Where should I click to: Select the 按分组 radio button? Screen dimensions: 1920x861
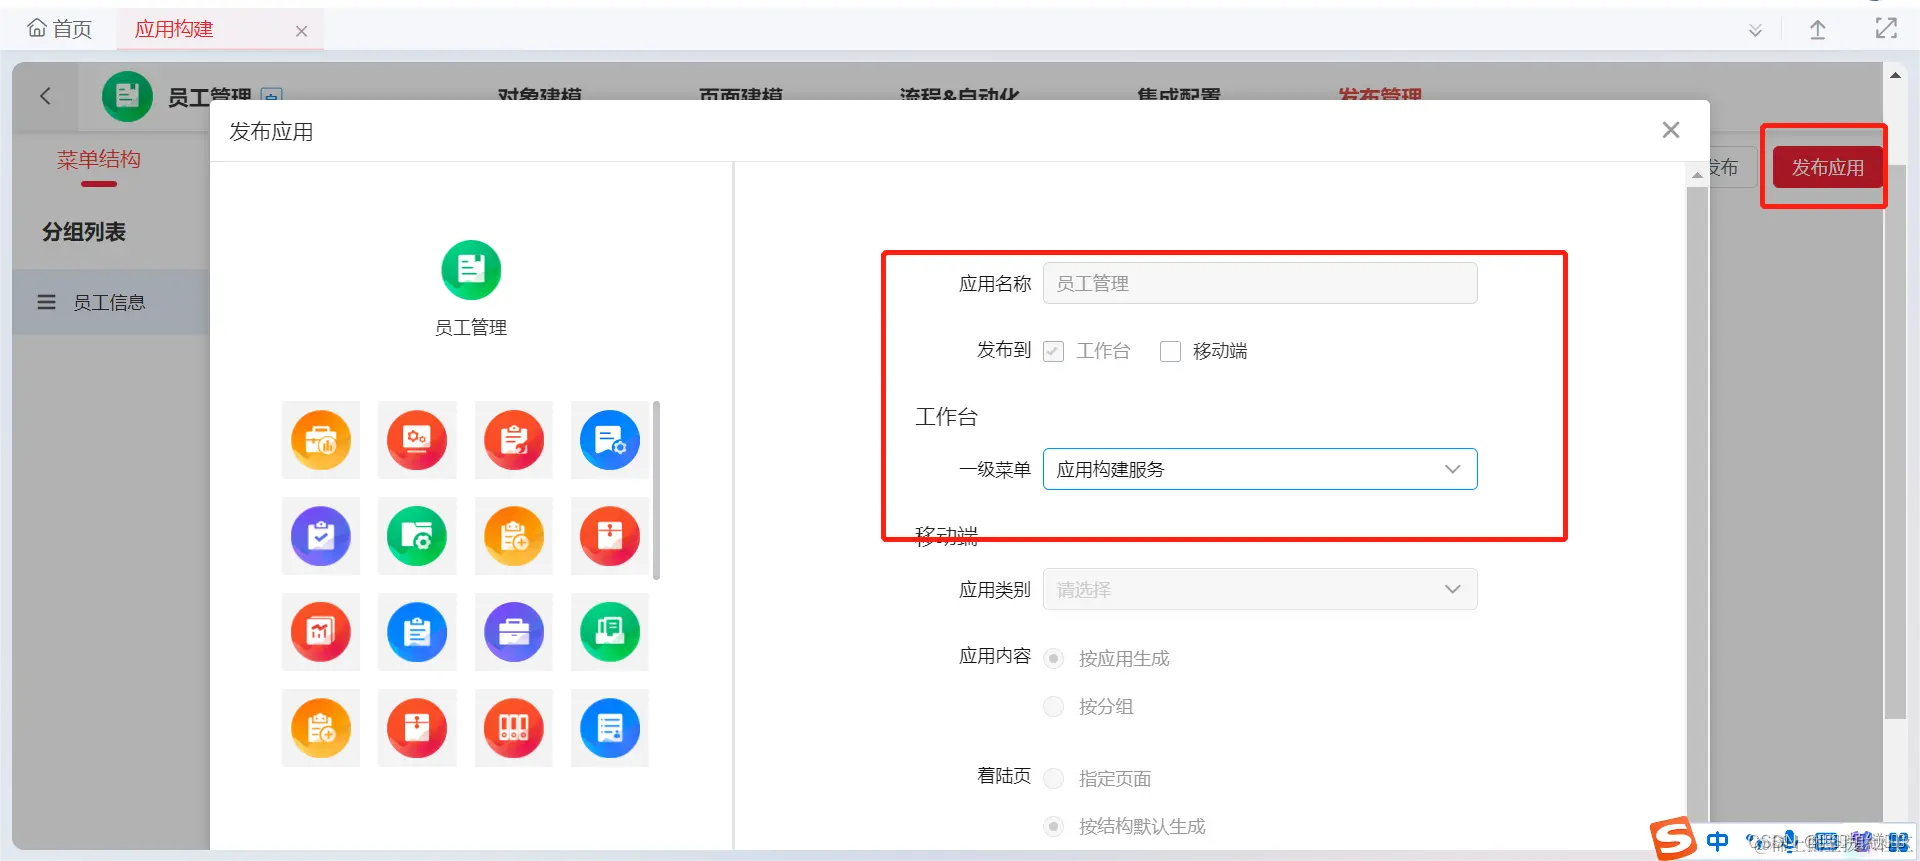[x=1053, y=706]
